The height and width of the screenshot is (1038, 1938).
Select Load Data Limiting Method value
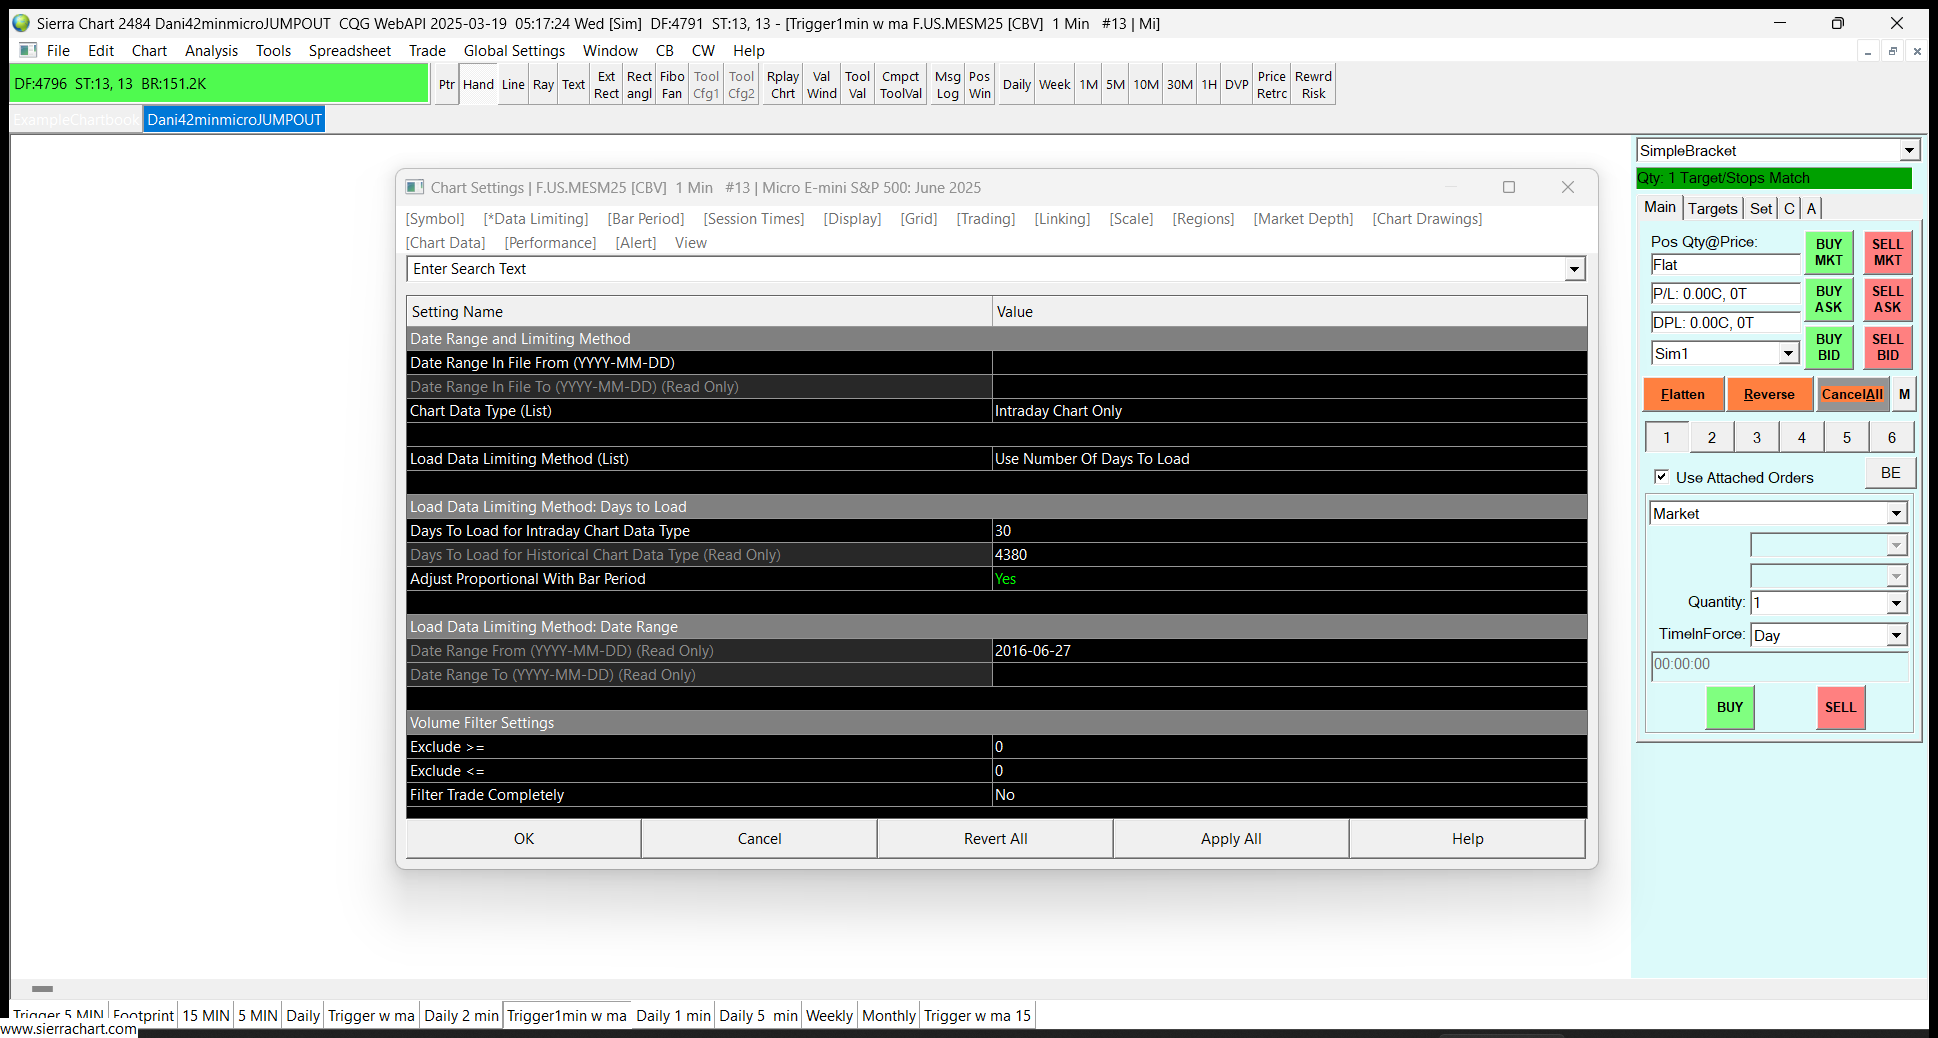[x=1289, y=459]
